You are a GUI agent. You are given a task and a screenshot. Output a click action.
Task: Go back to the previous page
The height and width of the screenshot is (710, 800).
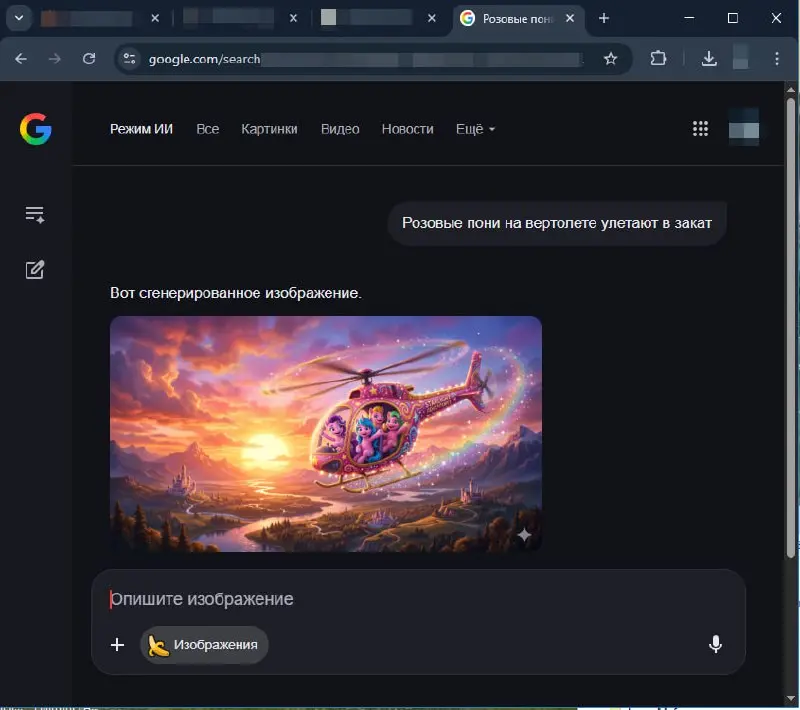[x=21, y=59]
